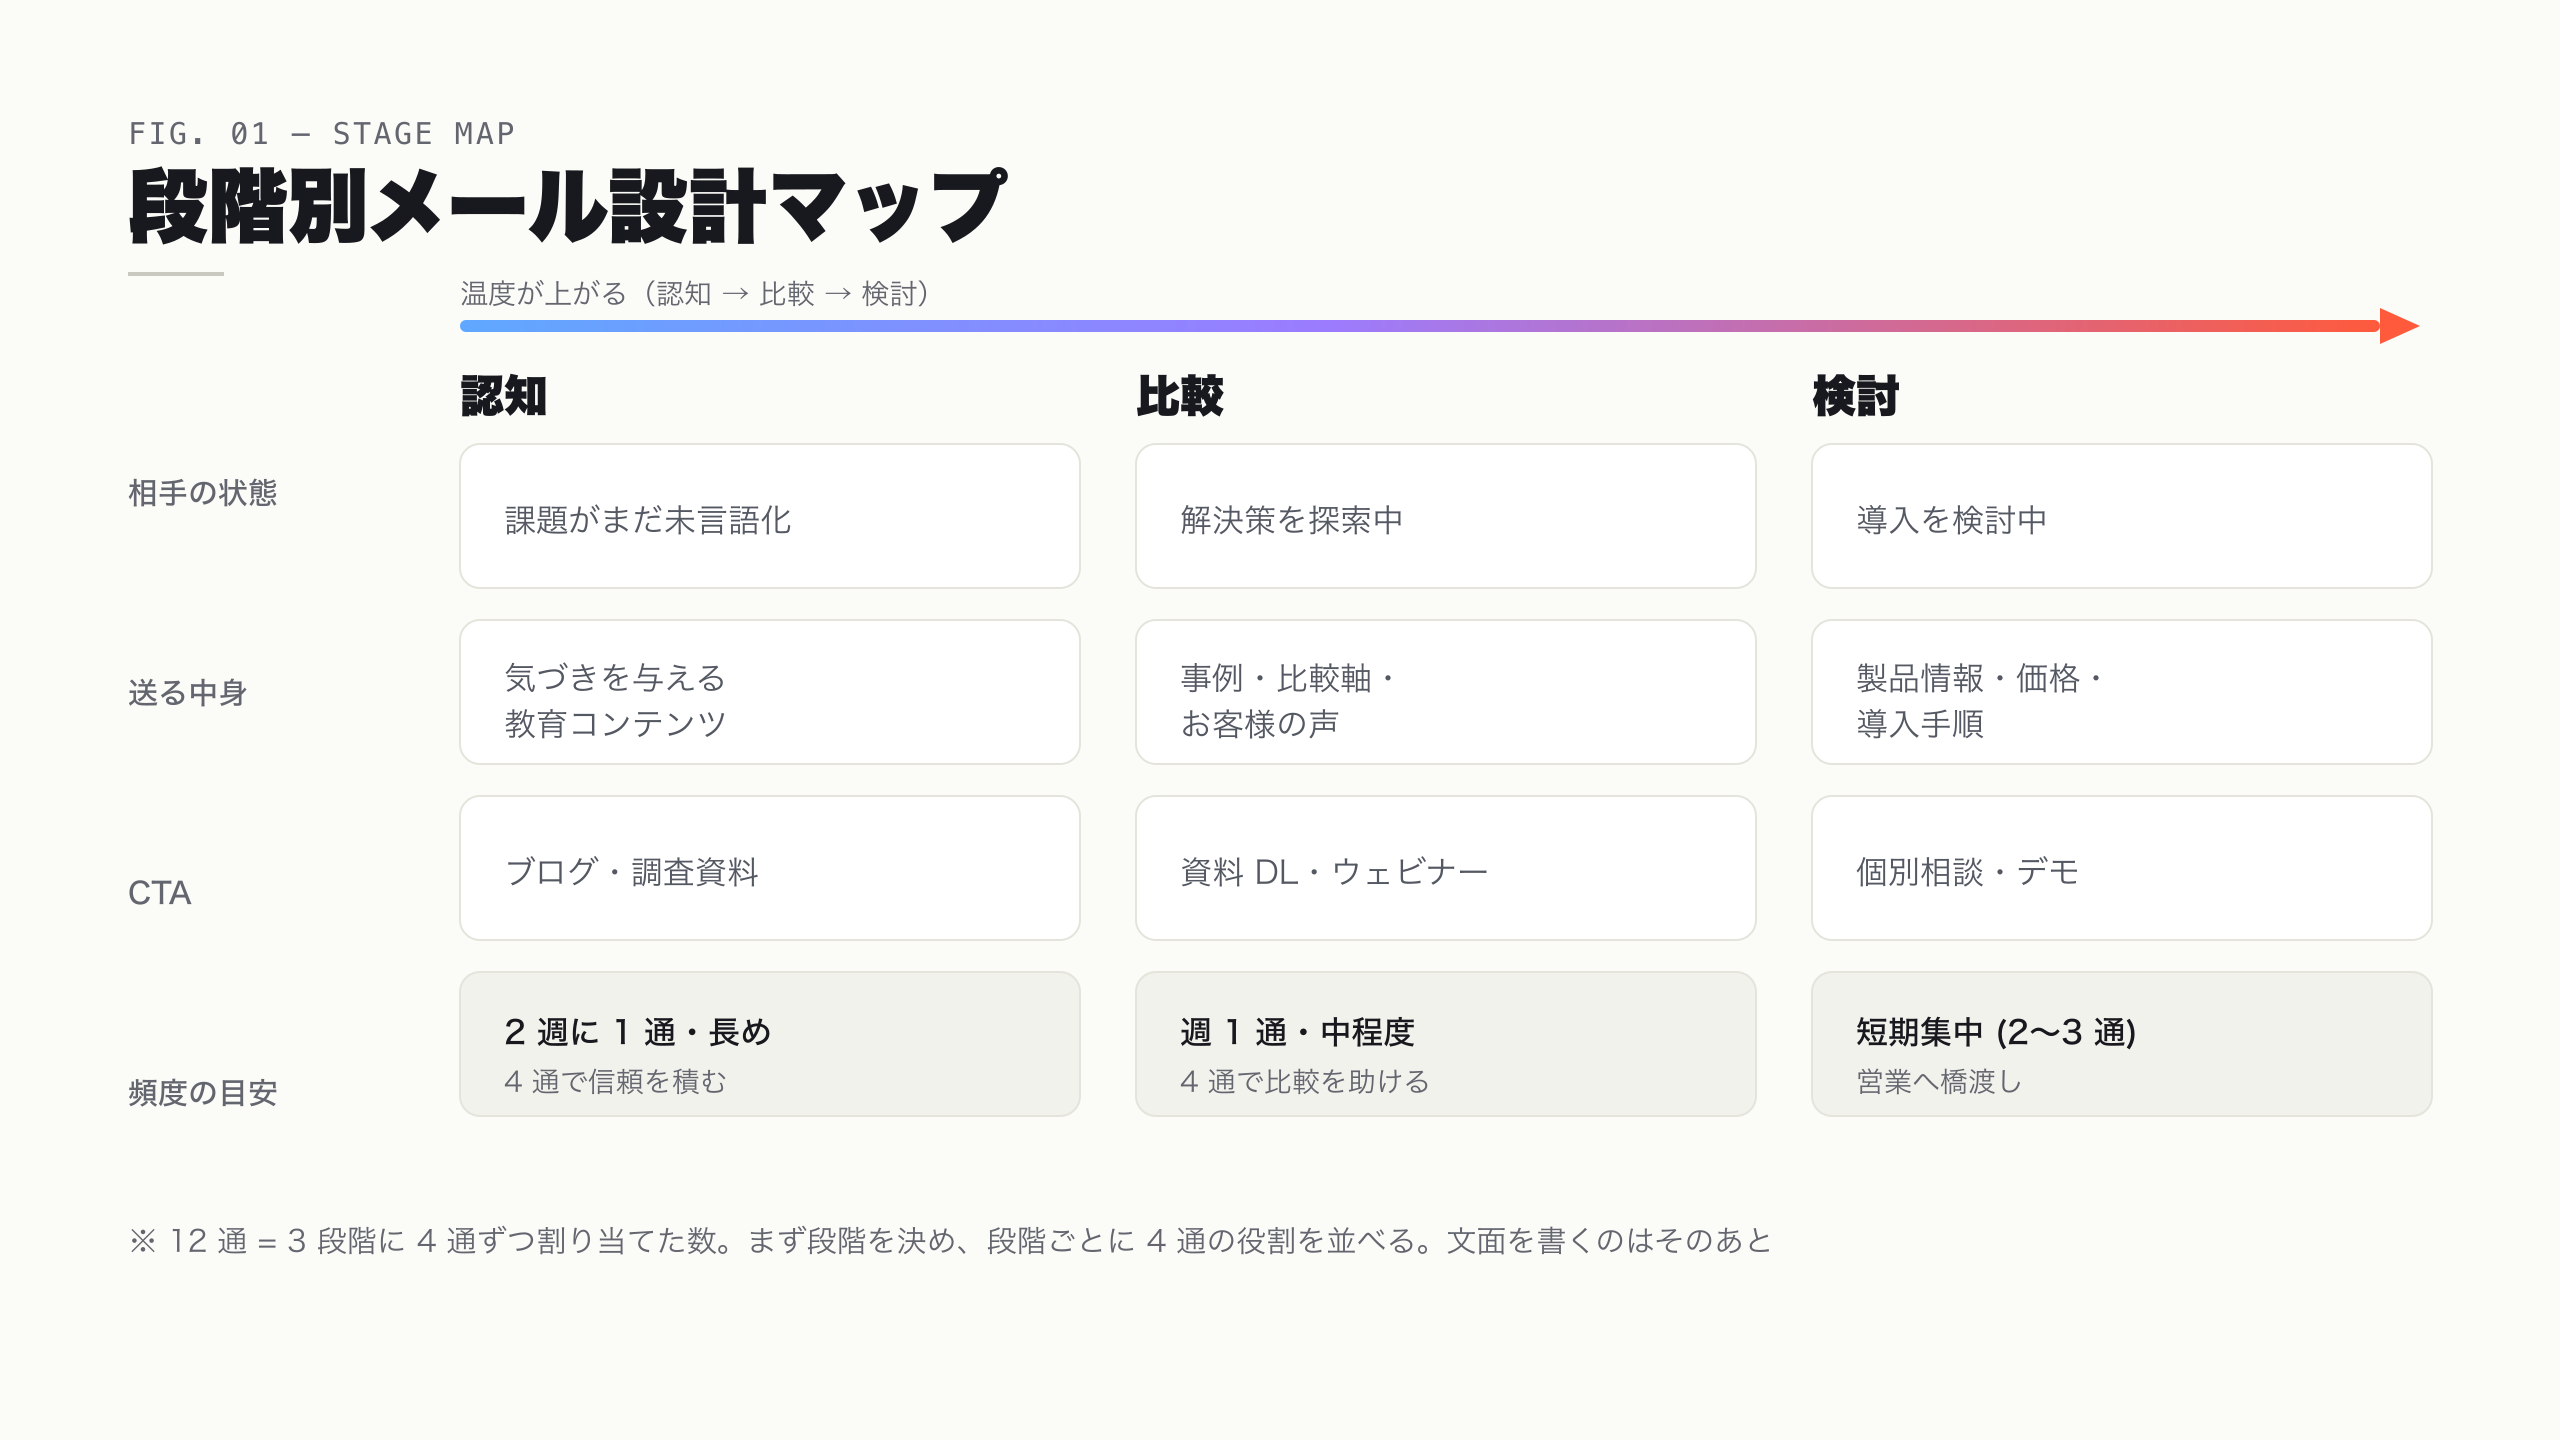This screenshot has height=1440, width=2560.
Task: Click the row label '頻度の目安'
Action: (x=203, y=1093)
